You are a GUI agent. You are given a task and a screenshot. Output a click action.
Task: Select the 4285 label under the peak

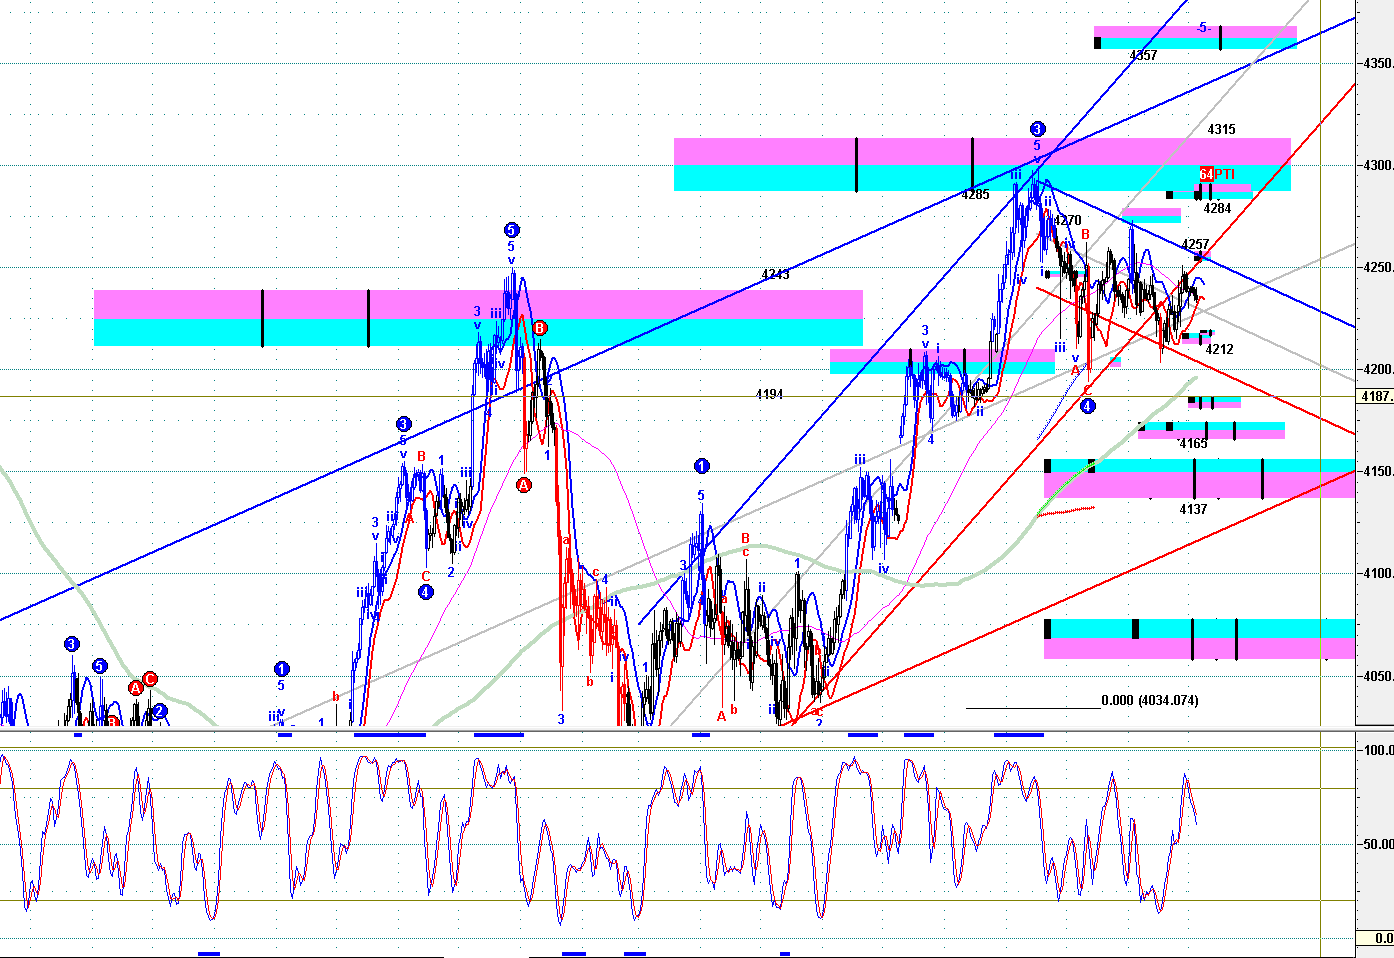click(975, 195)
